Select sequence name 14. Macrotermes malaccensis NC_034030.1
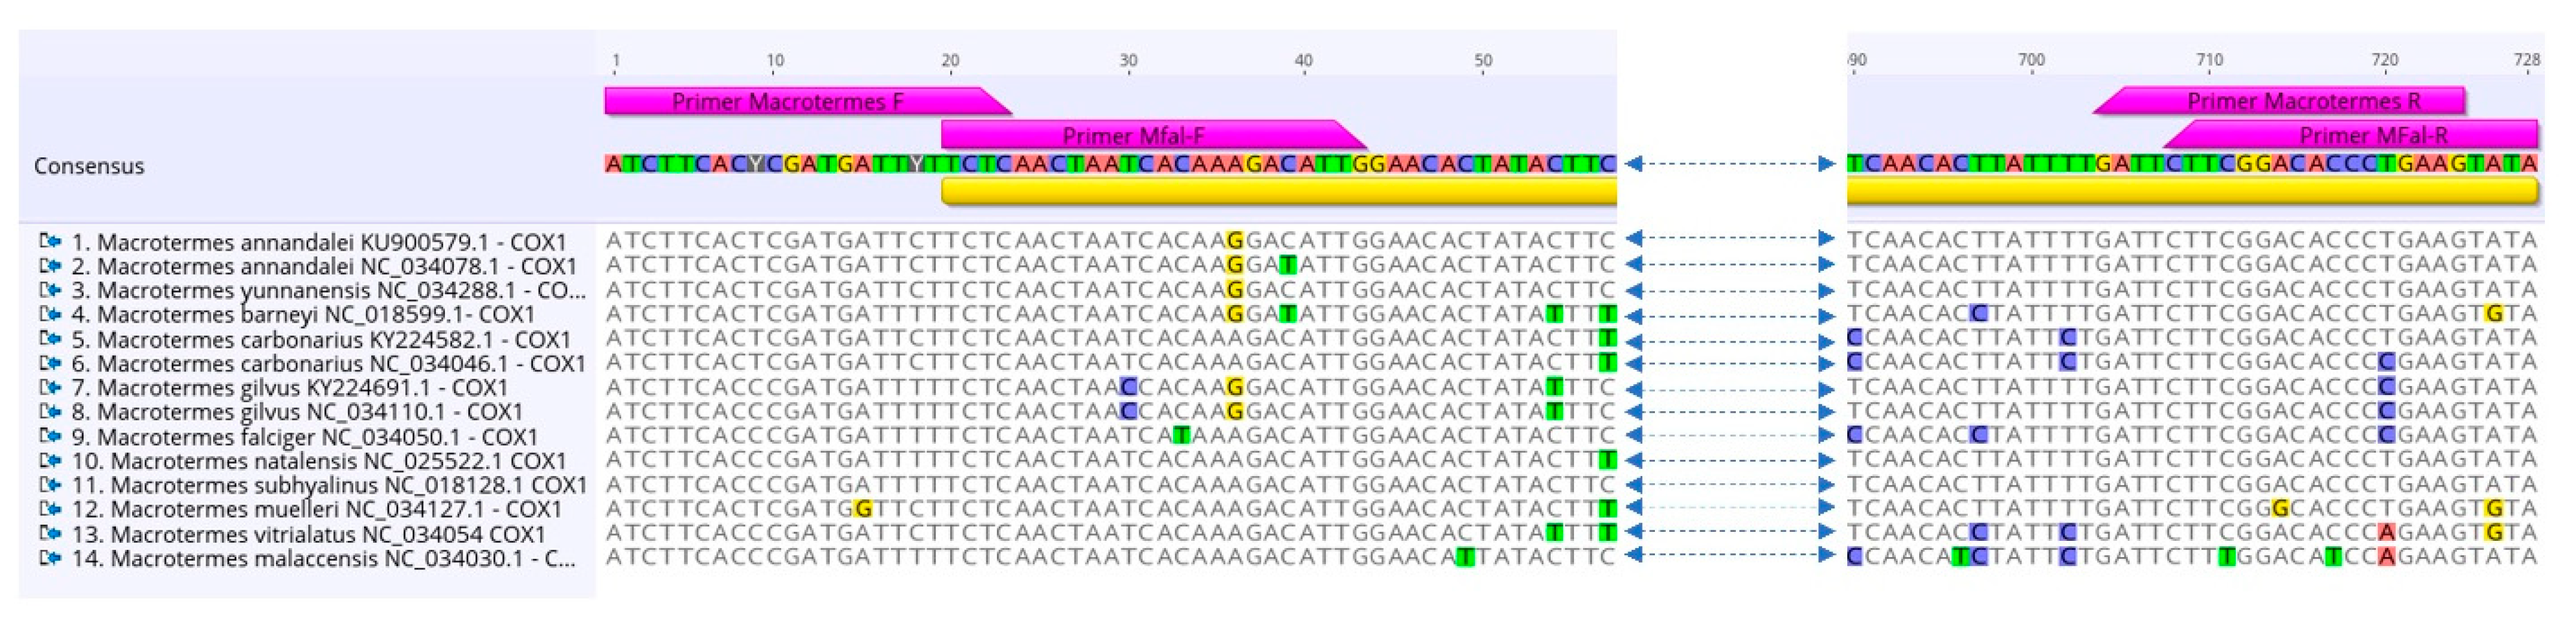This screenshot has width=2576, height=627. (324, 558)
